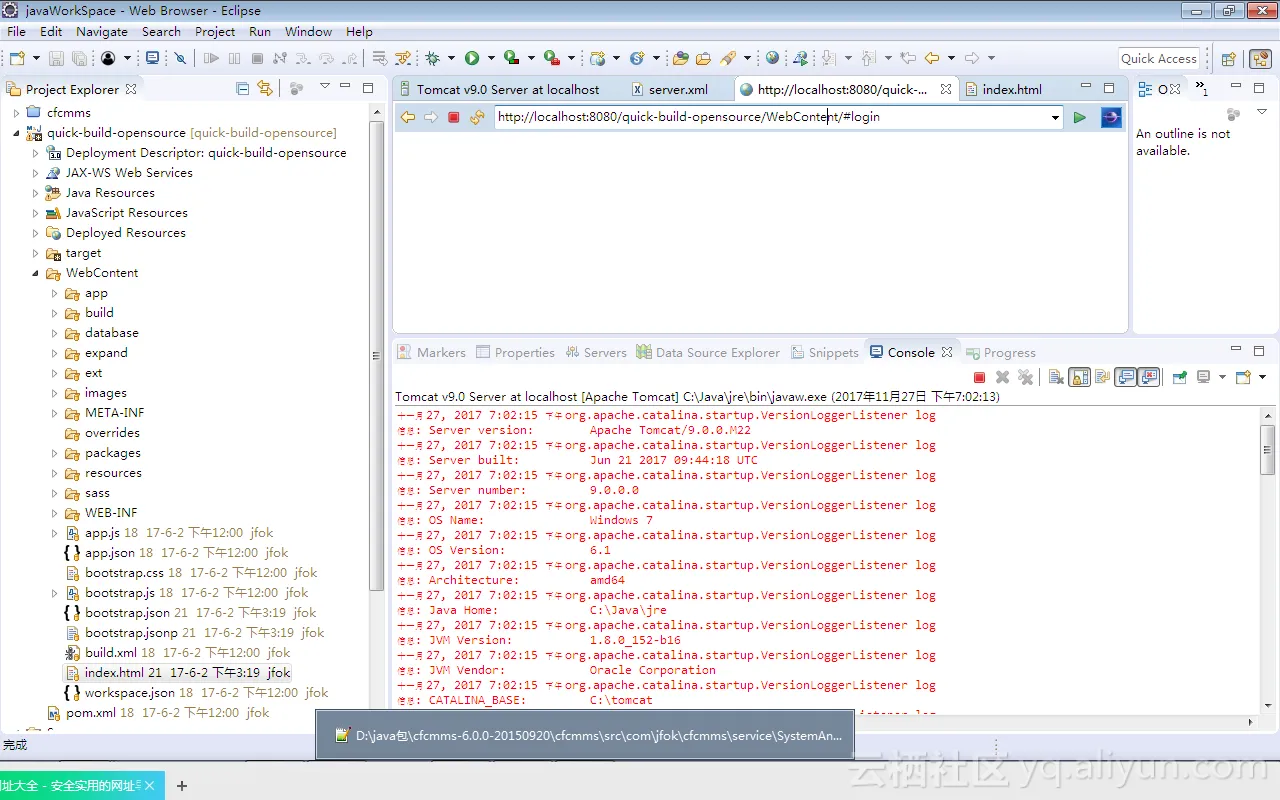Open the Navigate menu

pyautogui.click(x=101, y=31)
